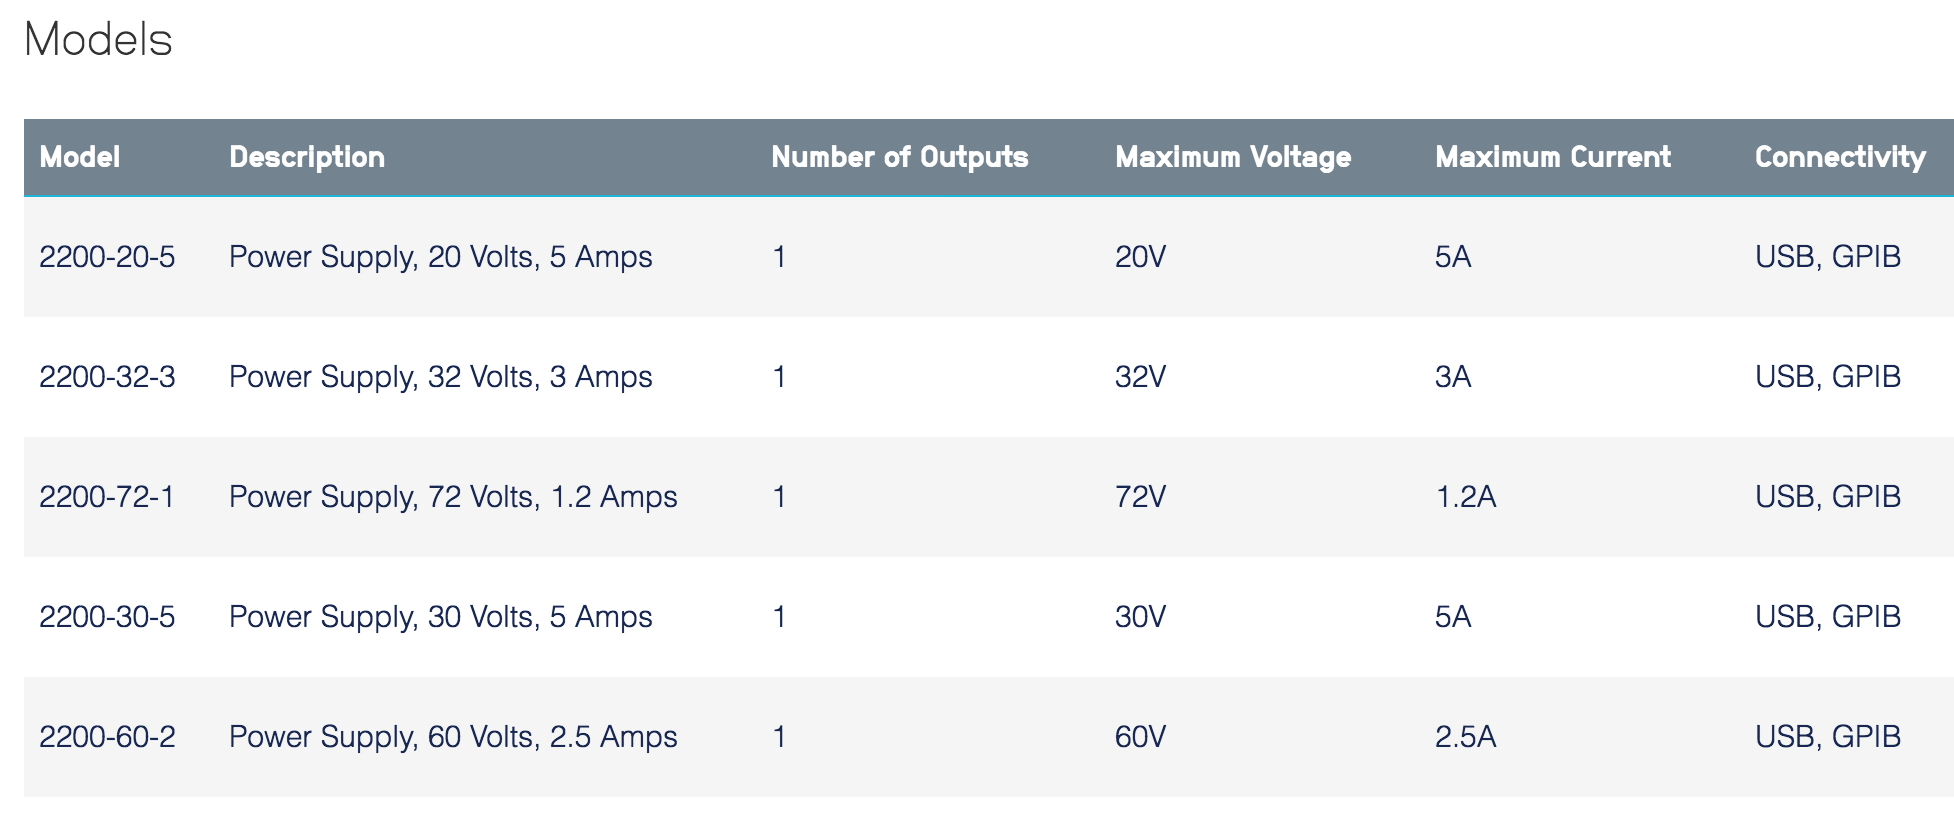Screen dimensions: 1954x832
Task: Click the 'Power Supply, 60 Volts, 2.5 Amps' description
Action: pos(453,737)
